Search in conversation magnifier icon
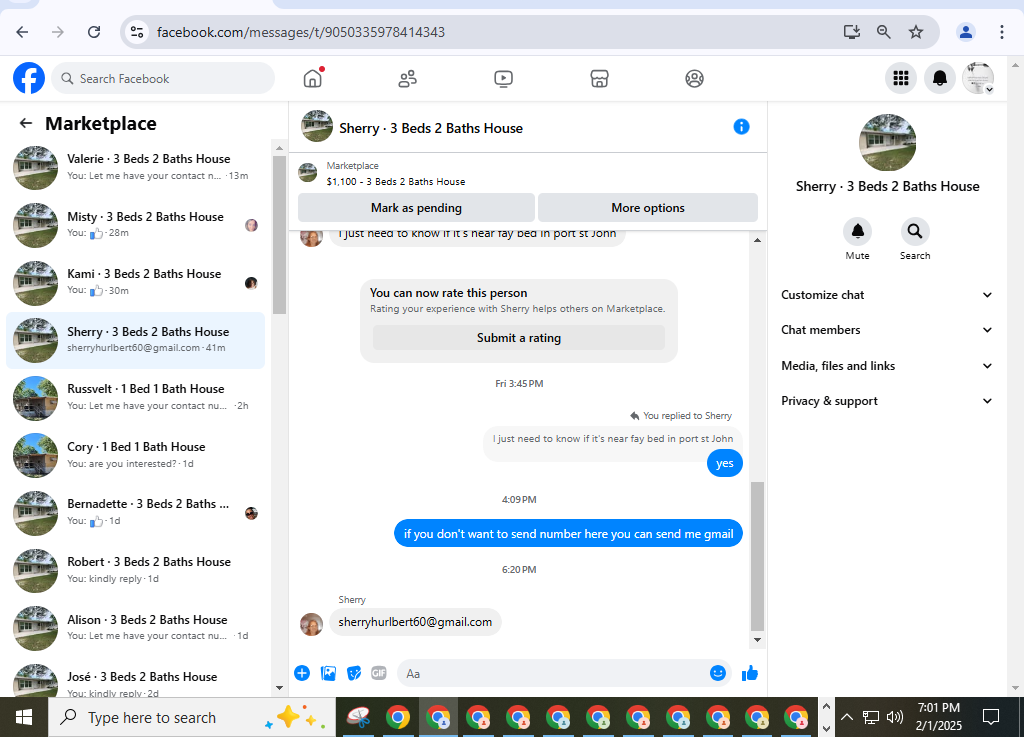The width and height of the screenshot is (1024, 737). pyautogui.click(x=915, y=231)
